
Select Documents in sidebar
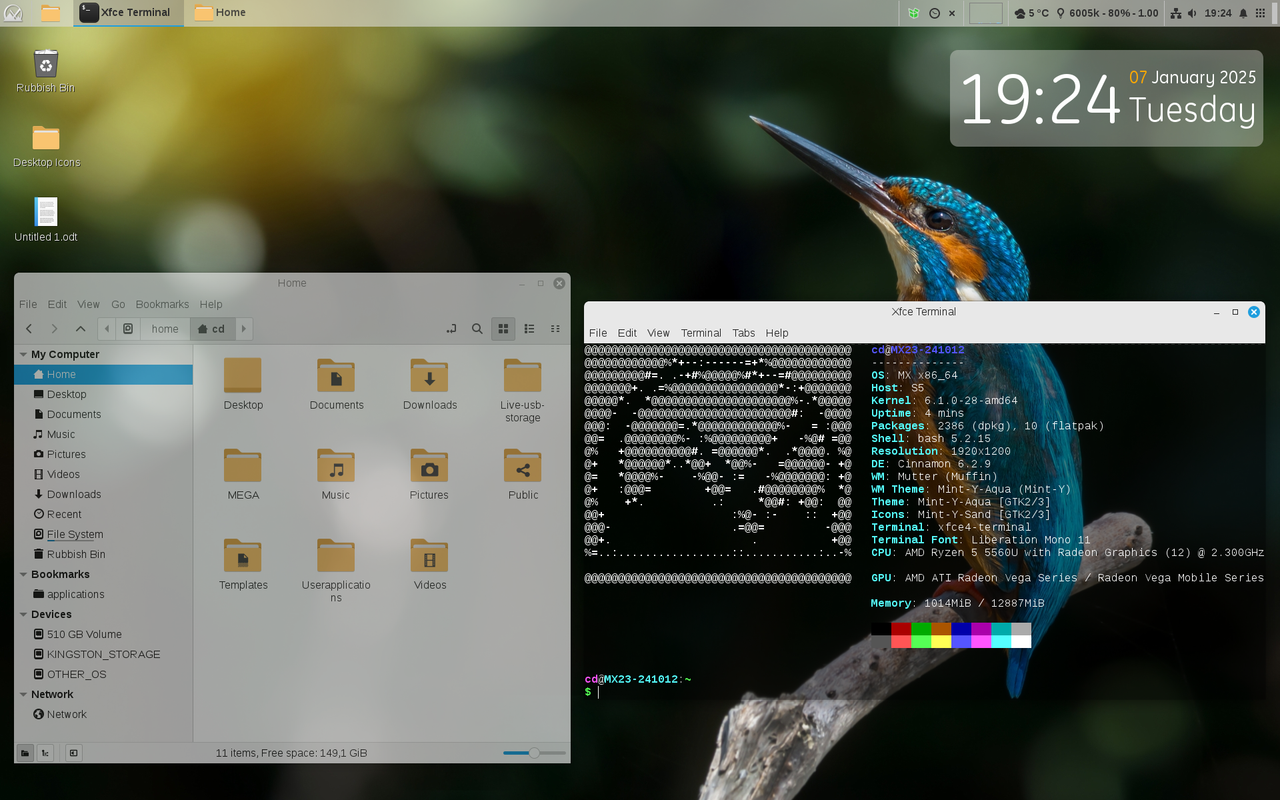point(103,414)
